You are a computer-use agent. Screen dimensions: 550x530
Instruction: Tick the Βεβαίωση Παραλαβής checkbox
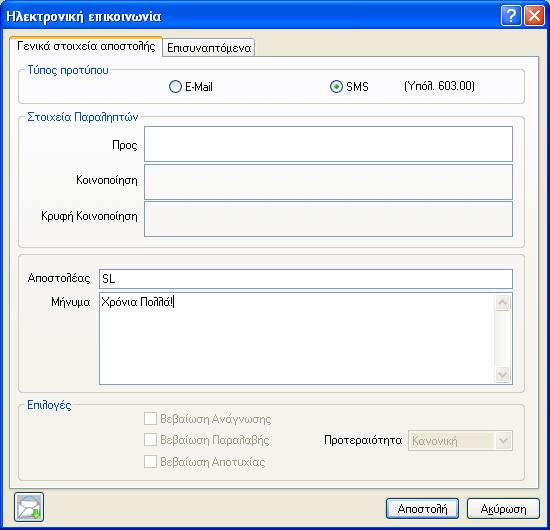click(150, 440)
